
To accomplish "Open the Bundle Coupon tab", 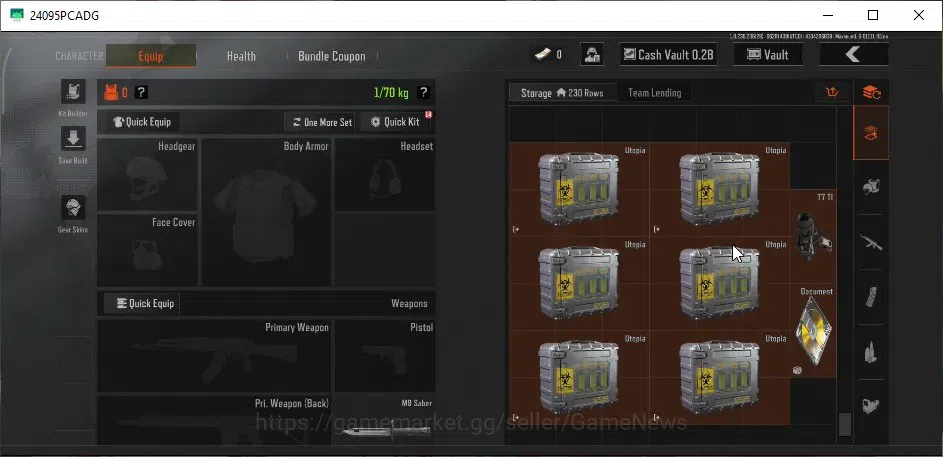I will click(332, 56).
